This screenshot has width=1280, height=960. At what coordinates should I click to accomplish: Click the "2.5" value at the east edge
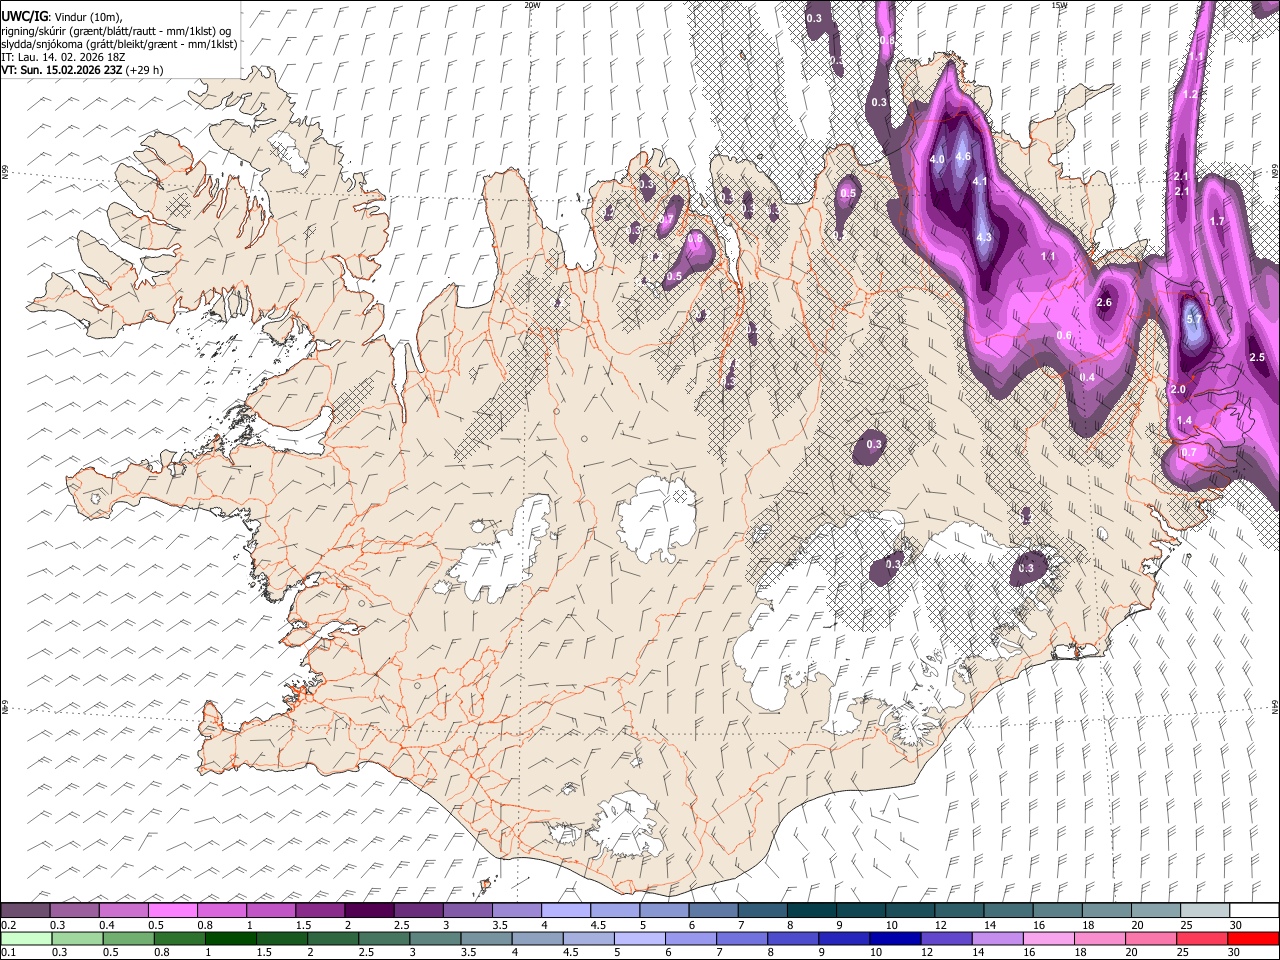tap(1258, 358)
